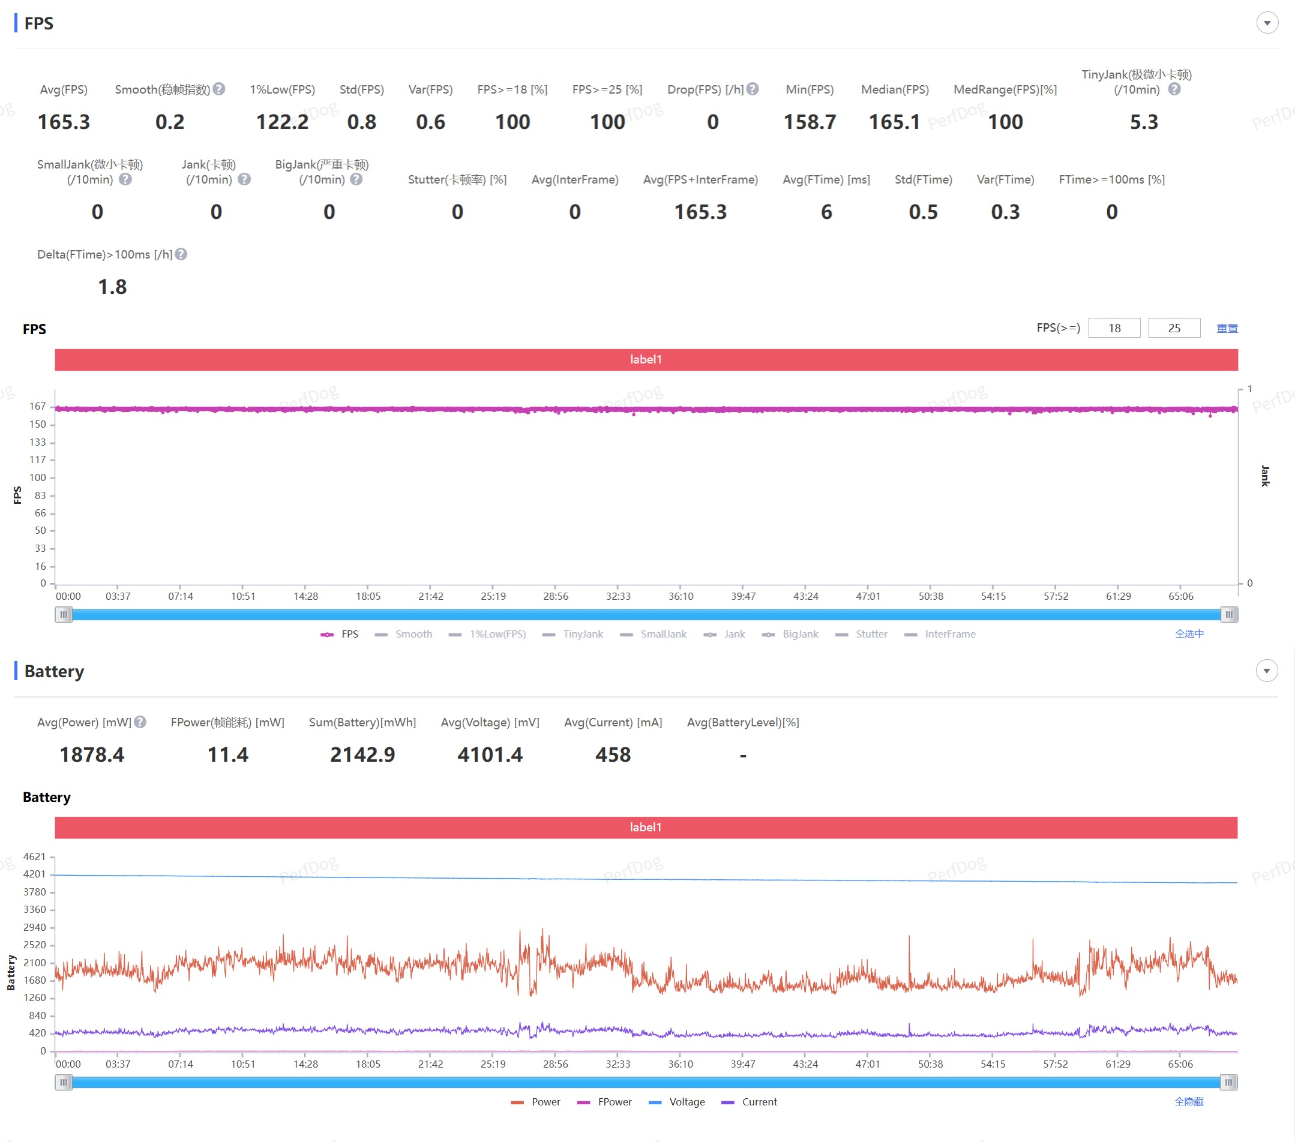The height and width of the screenshot is (1142, 1295).
Task: Select label1 bar above FPS chart
Action: coord(646,359)
